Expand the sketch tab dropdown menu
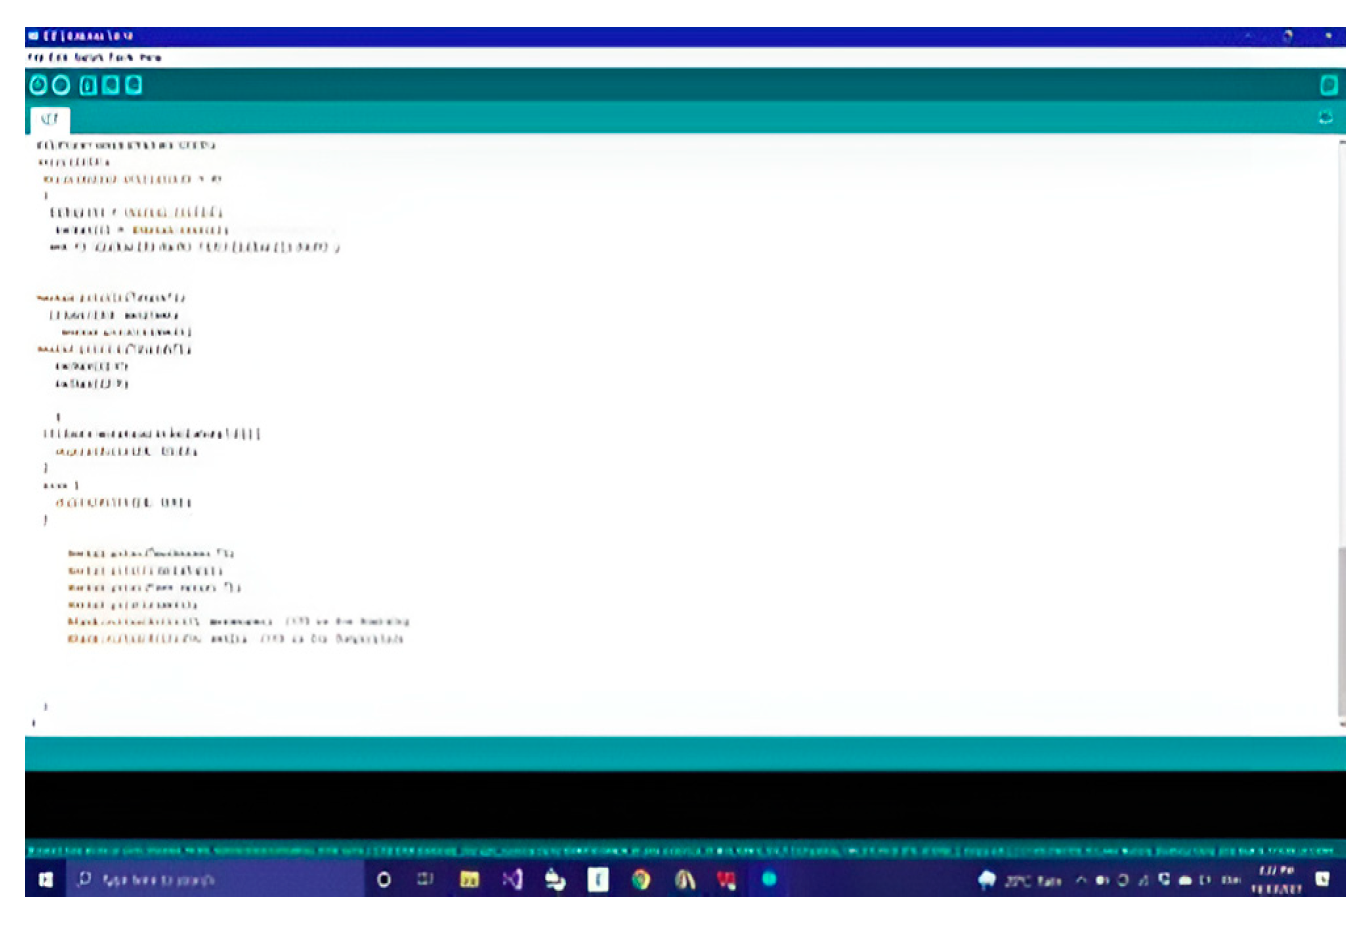This screenshot has height=927, width=1366. click(x=1325, y=118)
